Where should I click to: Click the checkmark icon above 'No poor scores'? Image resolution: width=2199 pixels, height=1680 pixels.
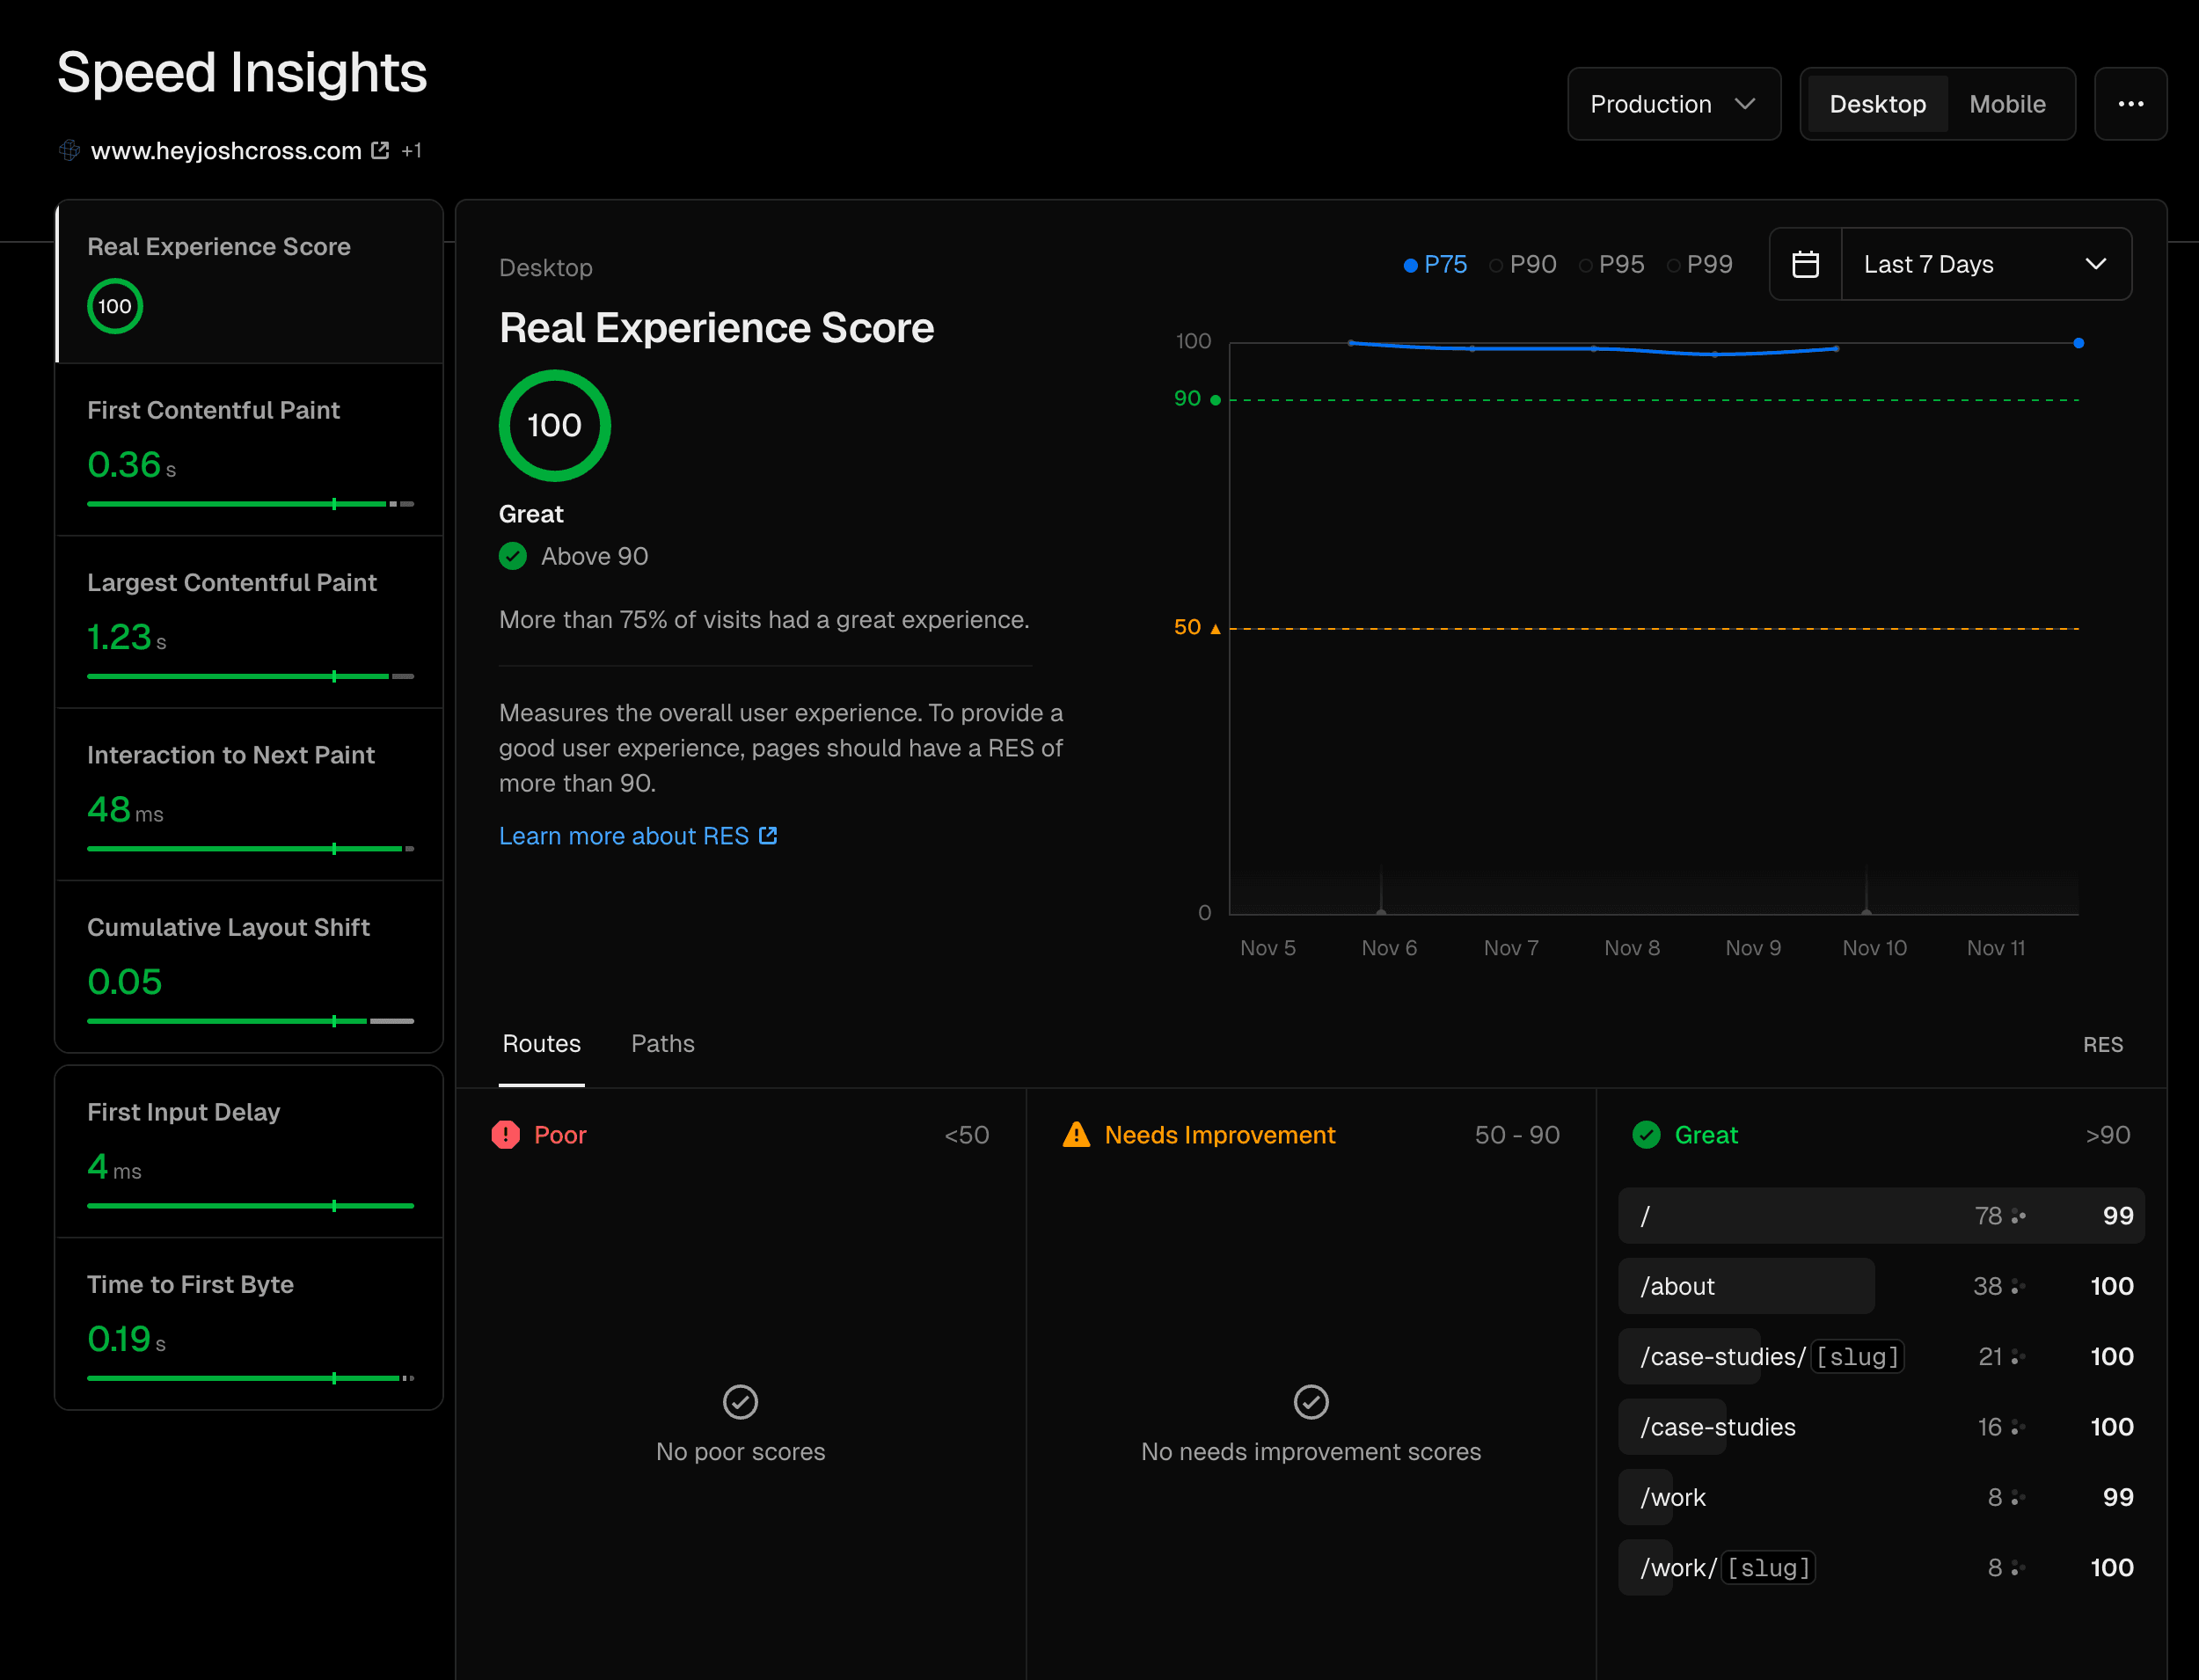739,1402
